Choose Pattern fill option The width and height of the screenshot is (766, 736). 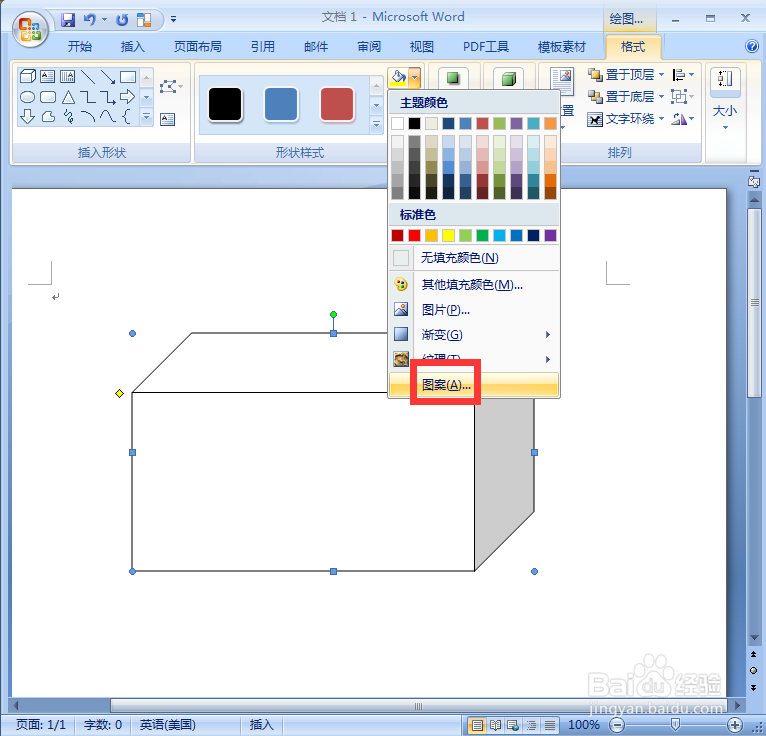pos(474,385)
